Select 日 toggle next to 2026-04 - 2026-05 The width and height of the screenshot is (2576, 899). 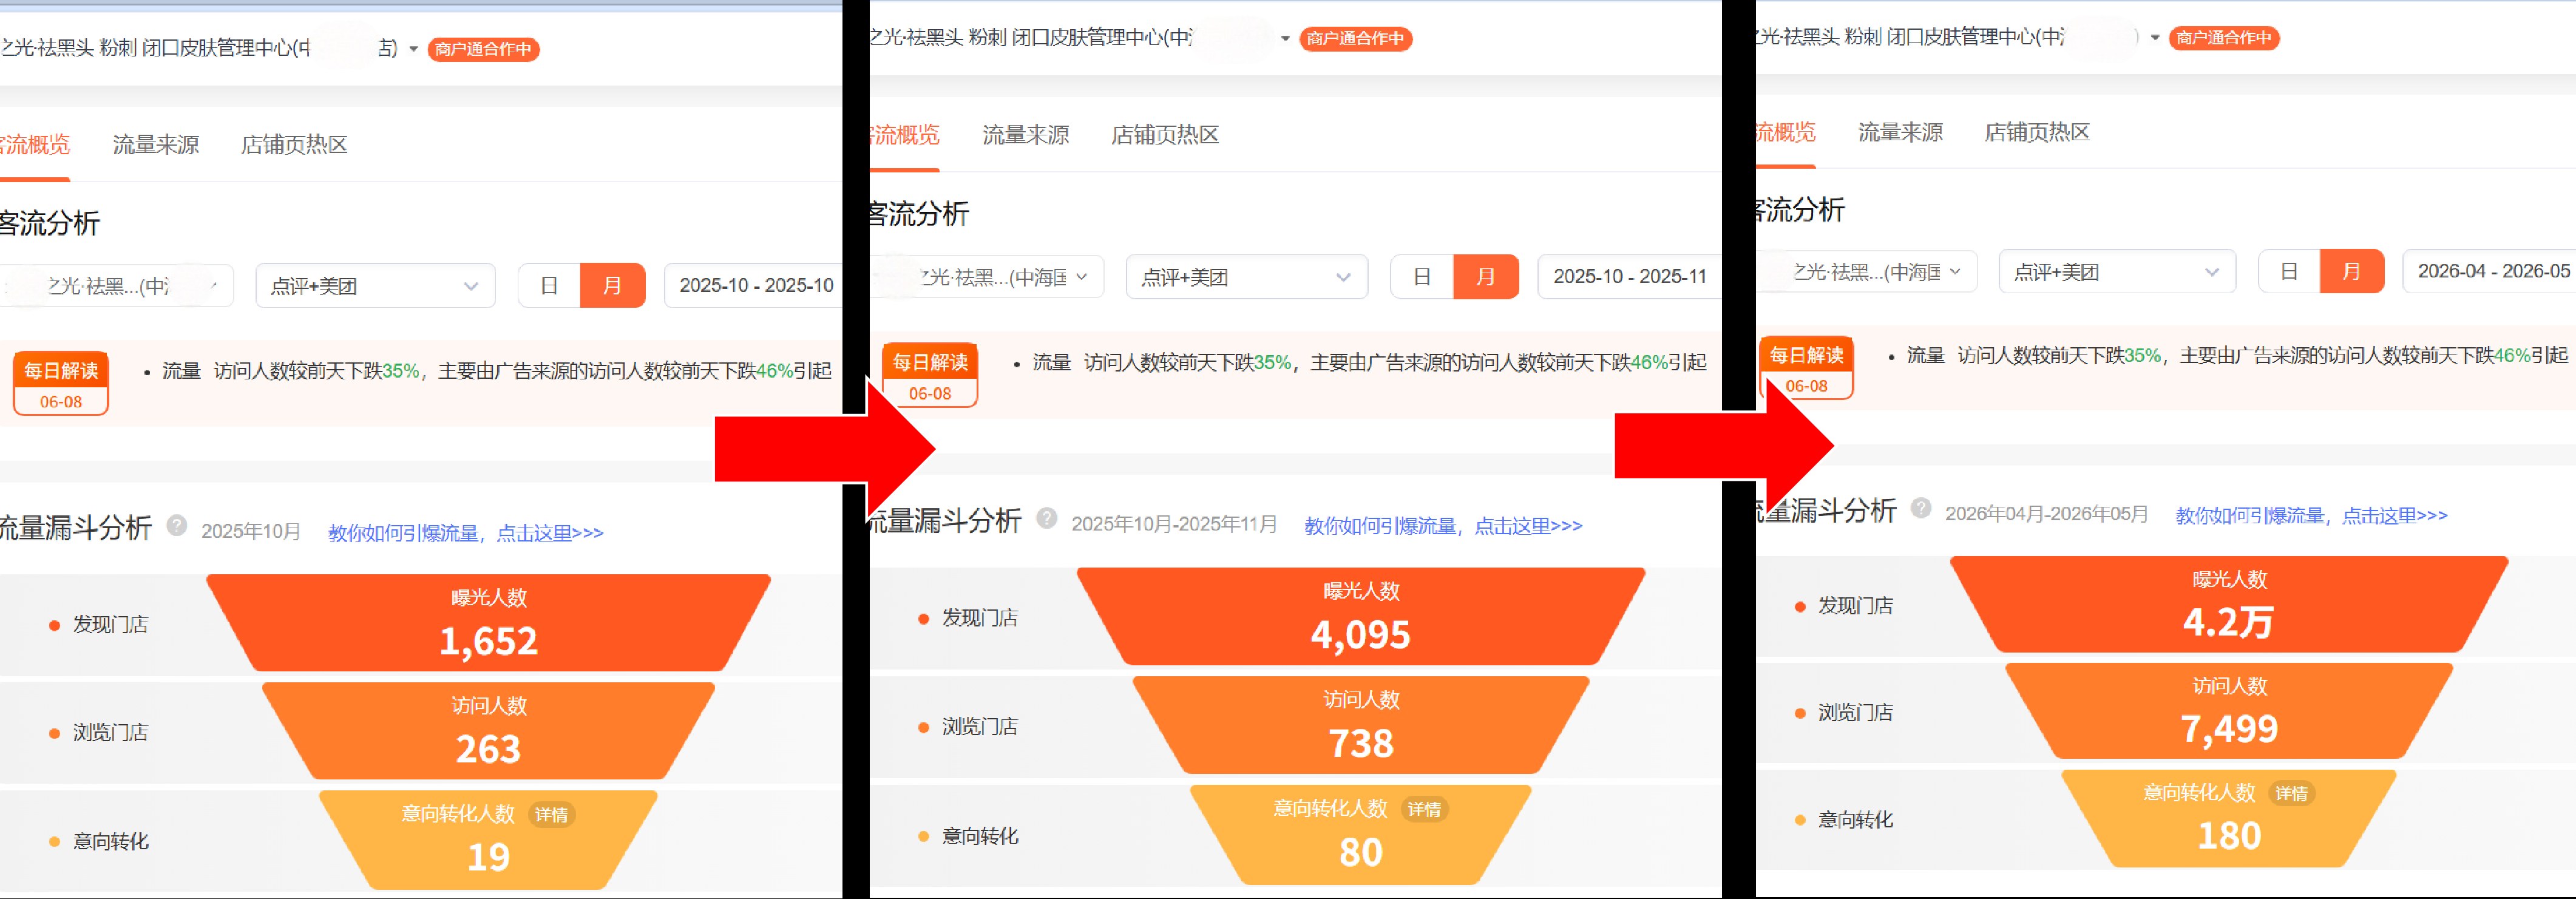click(x=2289, y=271)
